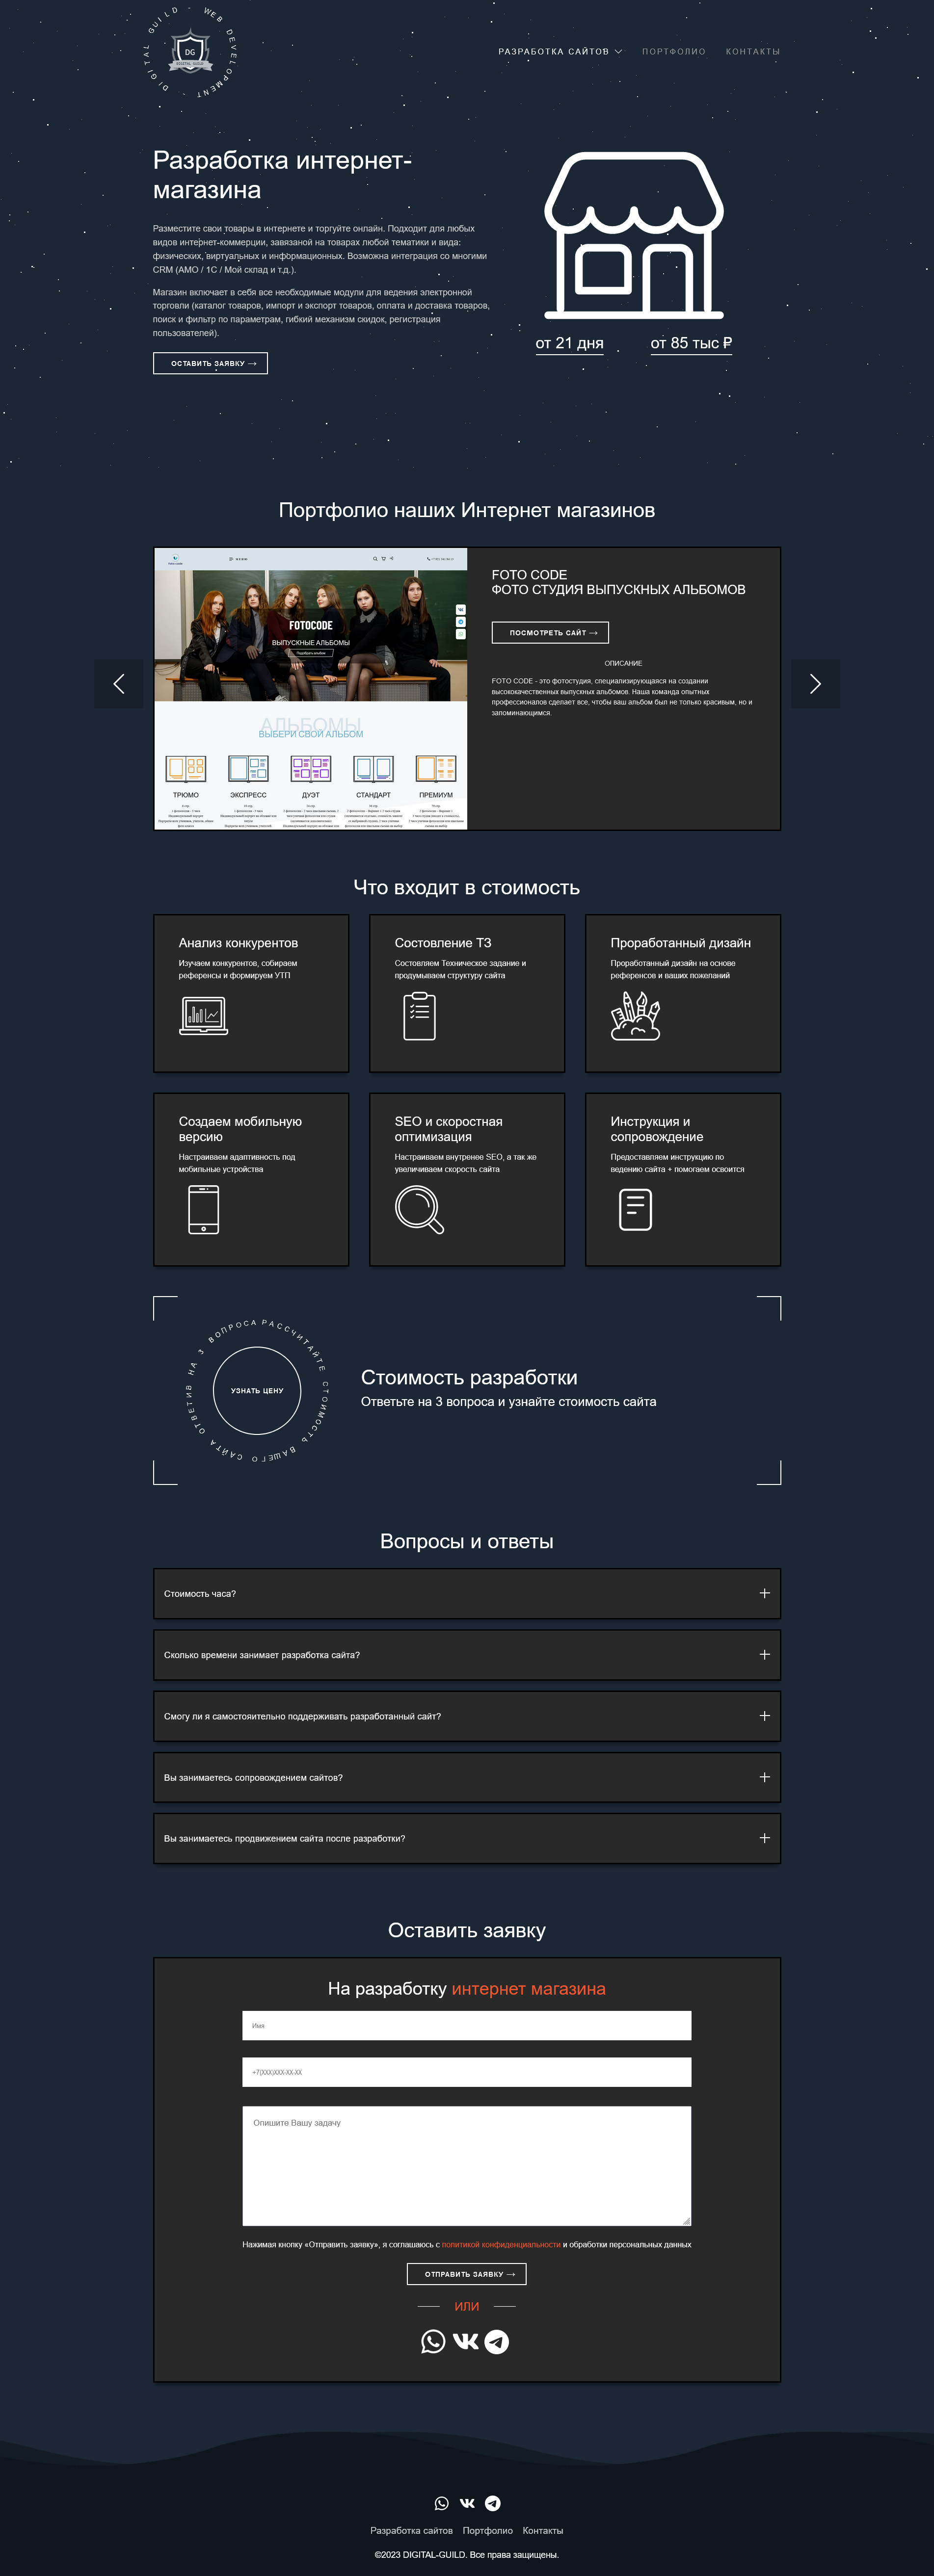This screenshot has width=934, height=2576.
Task: Open политикой конфиденциальности link
Action: tap(501, 2244)
